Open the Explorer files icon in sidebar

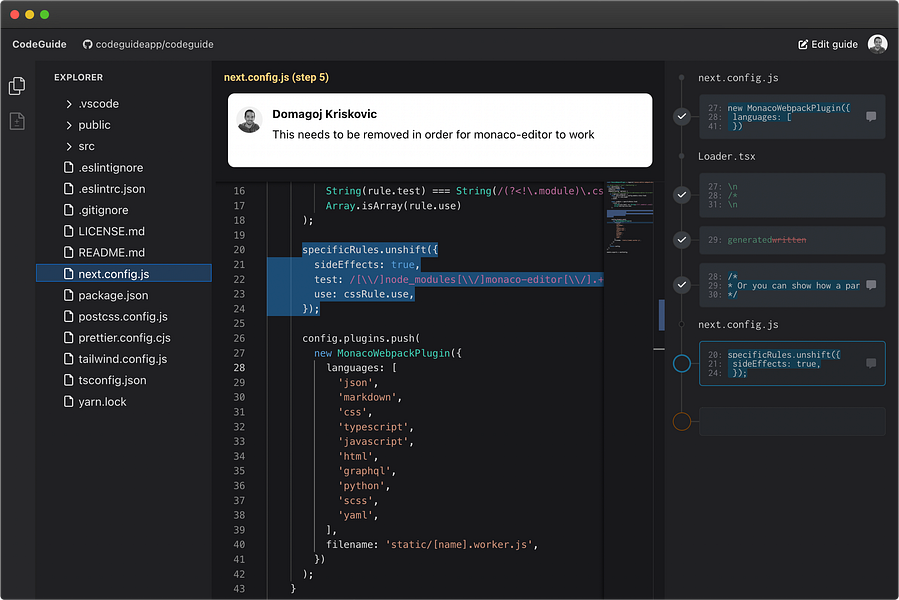coord(17,86)
